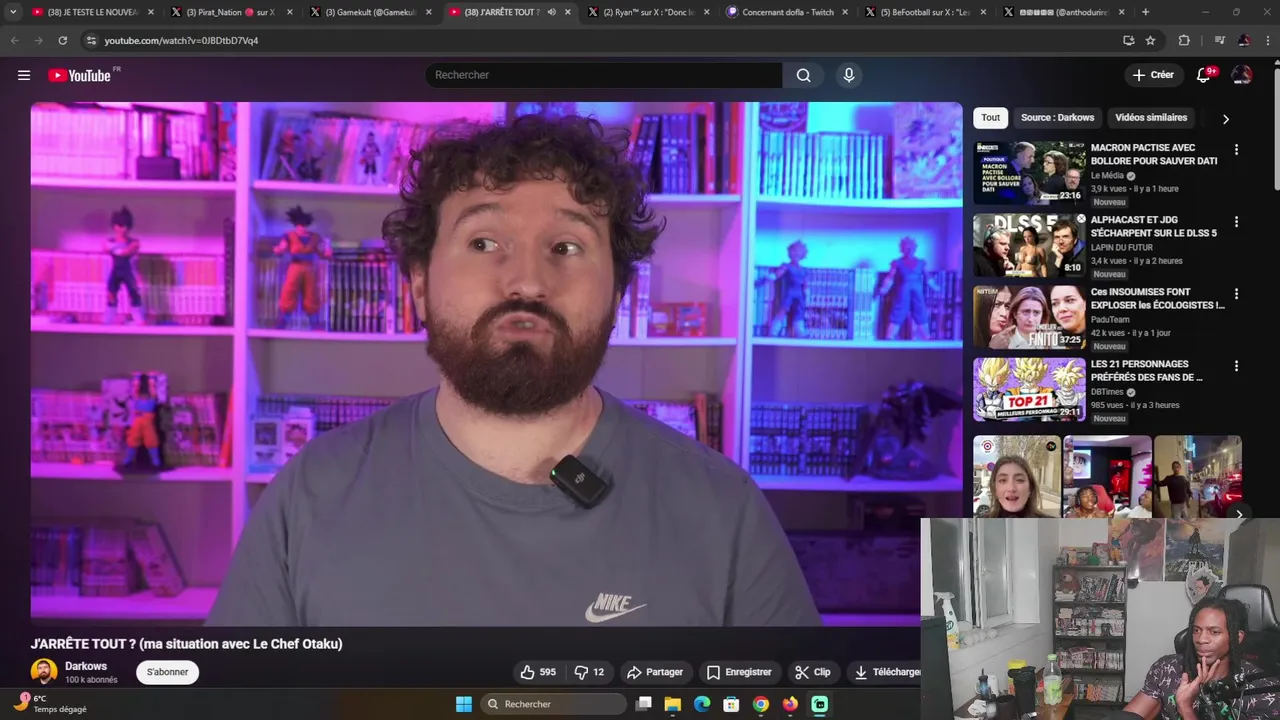This screenshot has width=1280, height=720.
Task: Launch Microsoft Edge from the taskbar
Action: click(702, 704)
